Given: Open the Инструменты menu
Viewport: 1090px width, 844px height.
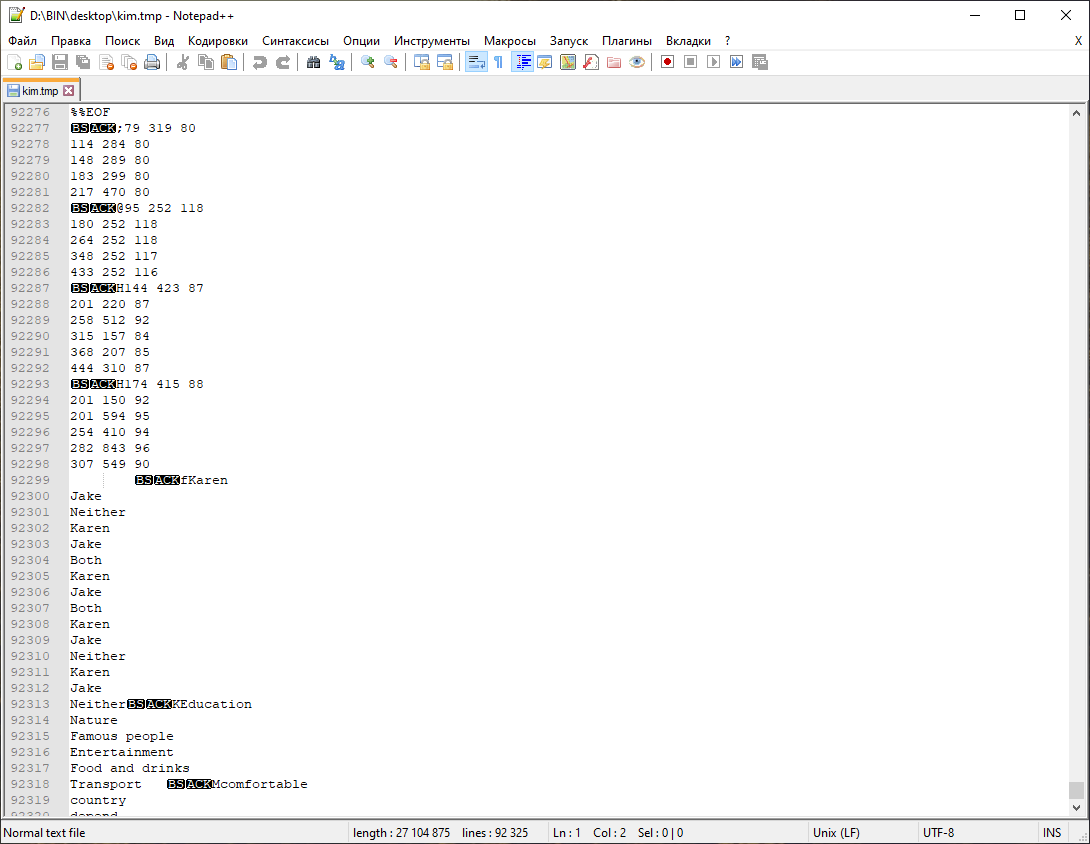Looking at the screenshot, I should pos(432,41).
